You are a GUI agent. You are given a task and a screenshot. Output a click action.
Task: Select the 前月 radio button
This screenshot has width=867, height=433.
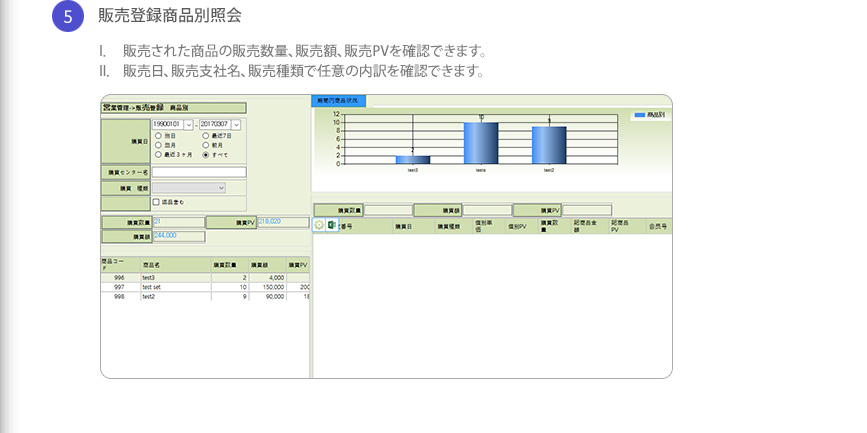(x=206, y=145)
